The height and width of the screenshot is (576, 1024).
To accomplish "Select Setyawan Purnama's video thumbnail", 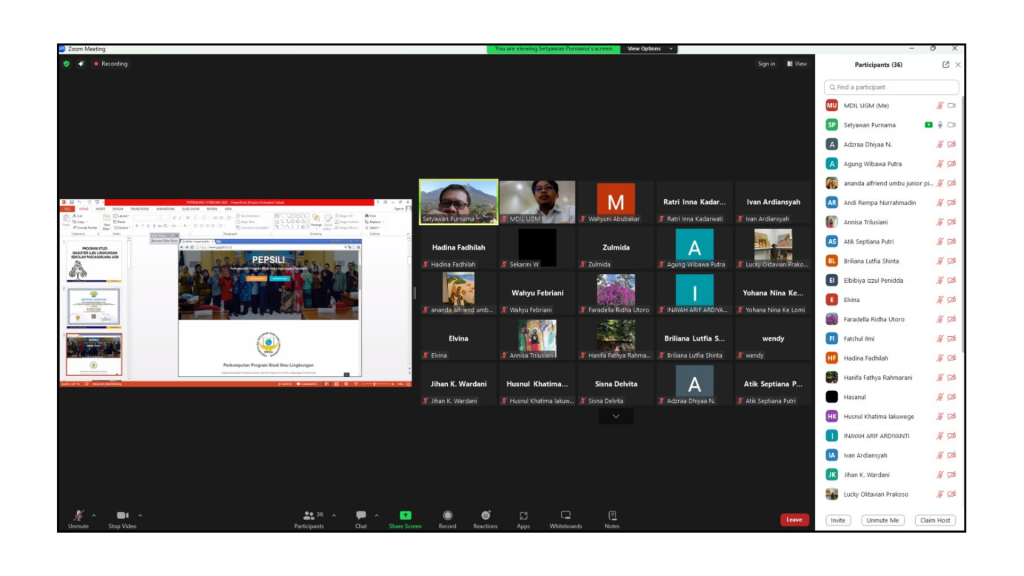I will point(458,201).
